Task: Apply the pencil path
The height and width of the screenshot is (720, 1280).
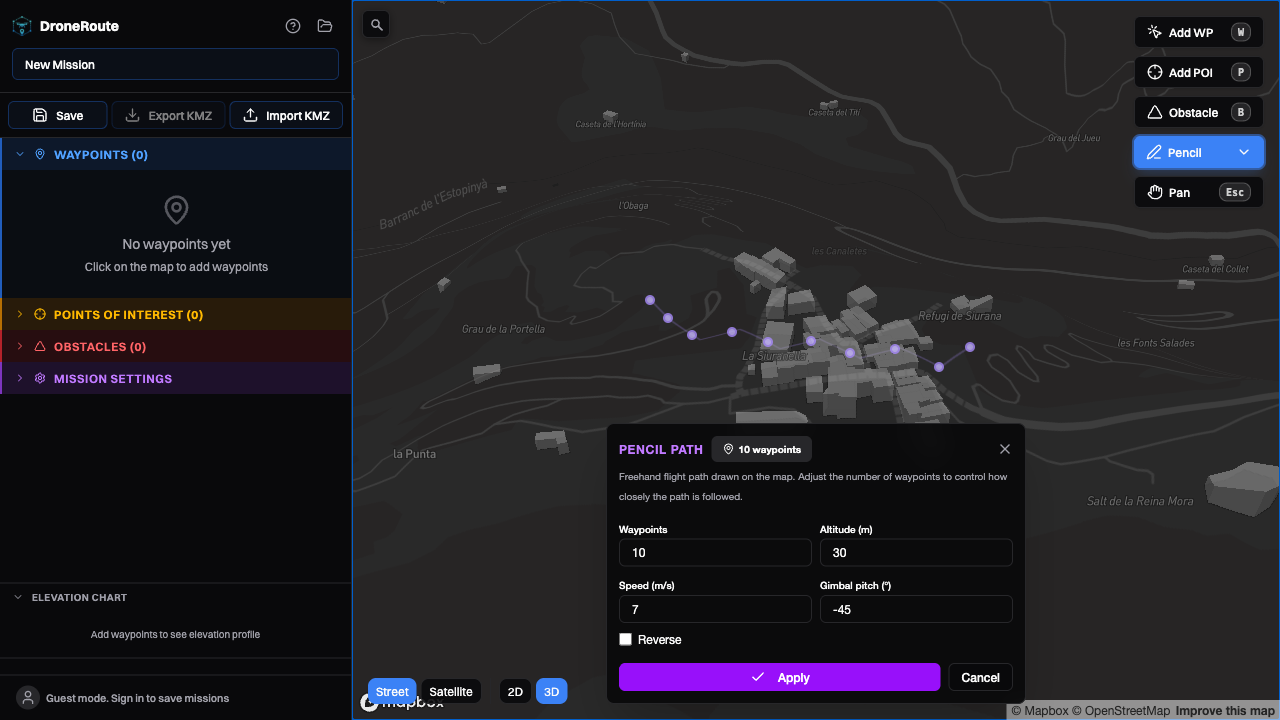Action: coord(779,678)
